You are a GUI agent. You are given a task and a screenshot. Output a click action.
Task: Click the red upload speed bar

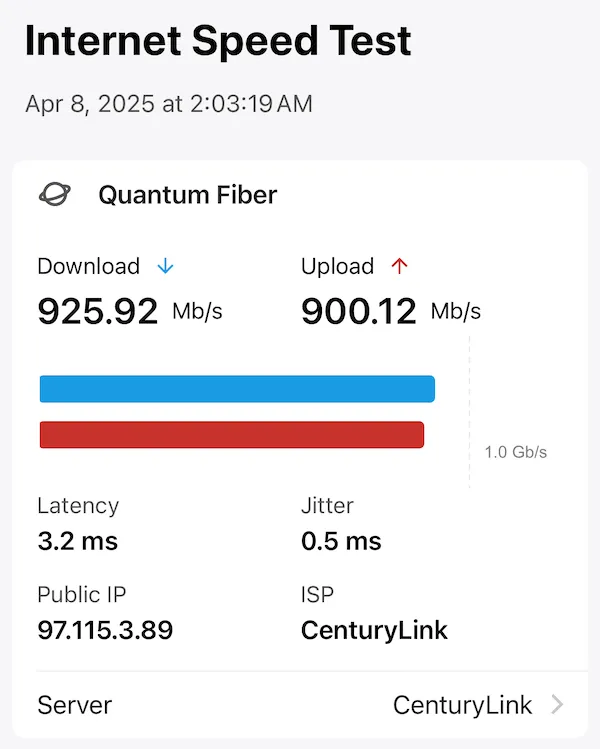tap(232, 435)
